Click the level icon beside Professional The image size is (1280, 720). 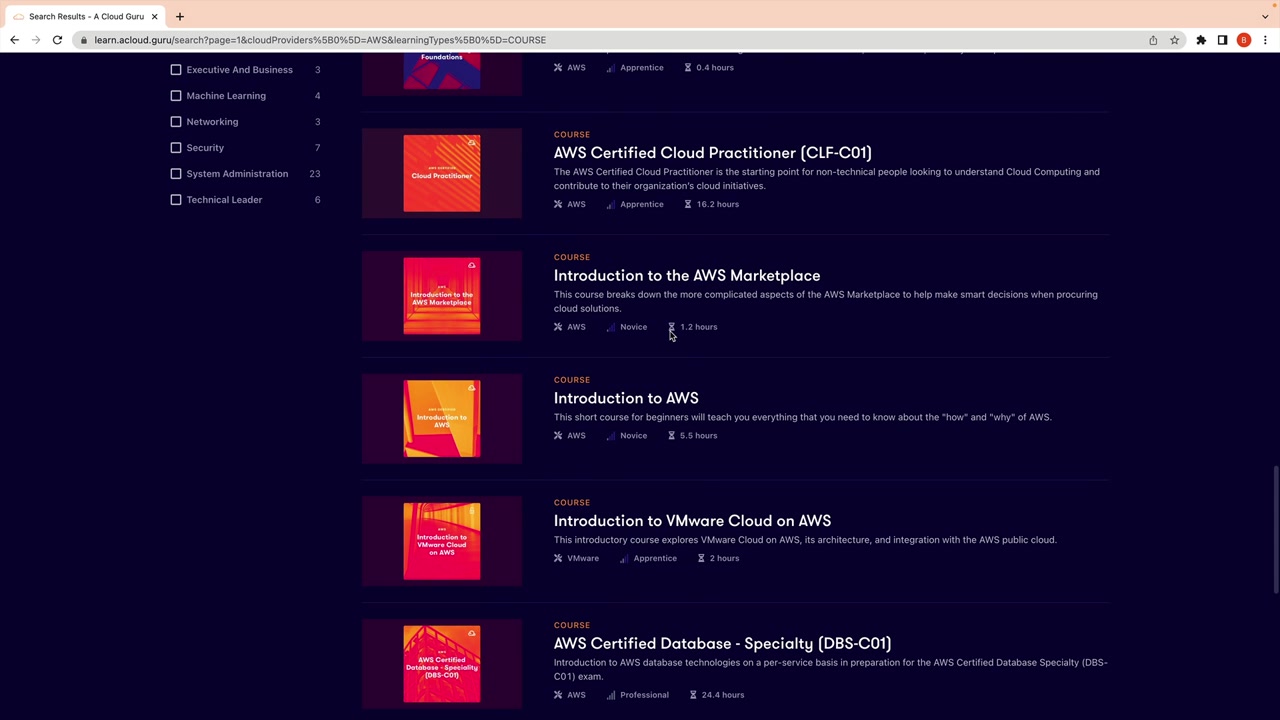[610, 695]
